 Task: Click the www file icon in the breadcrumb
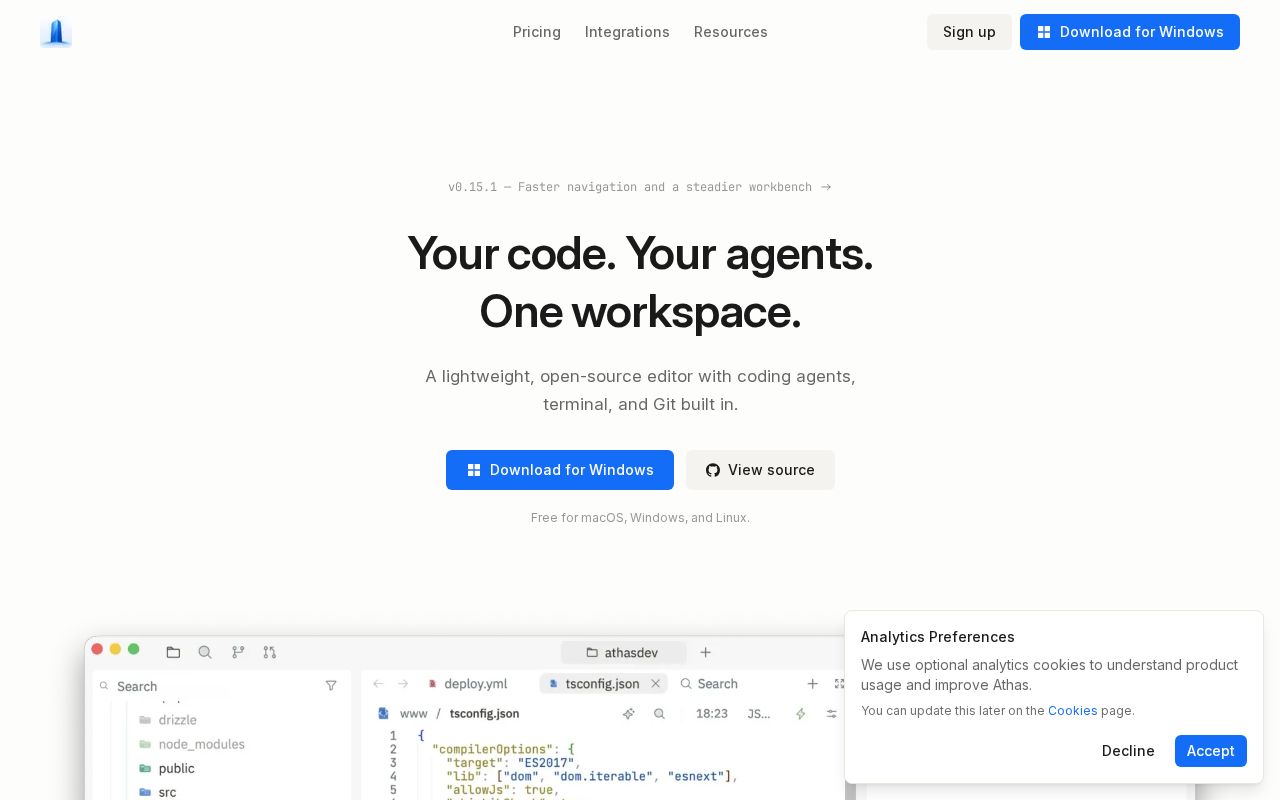(x=383, y=714)
